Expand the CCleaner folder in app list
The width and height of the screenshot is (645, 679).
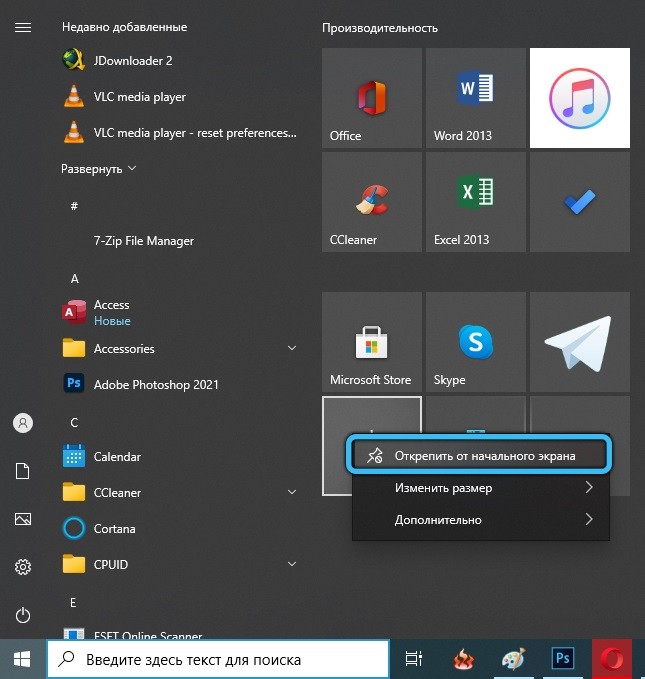pyautogui.click(x=292, y=492)
